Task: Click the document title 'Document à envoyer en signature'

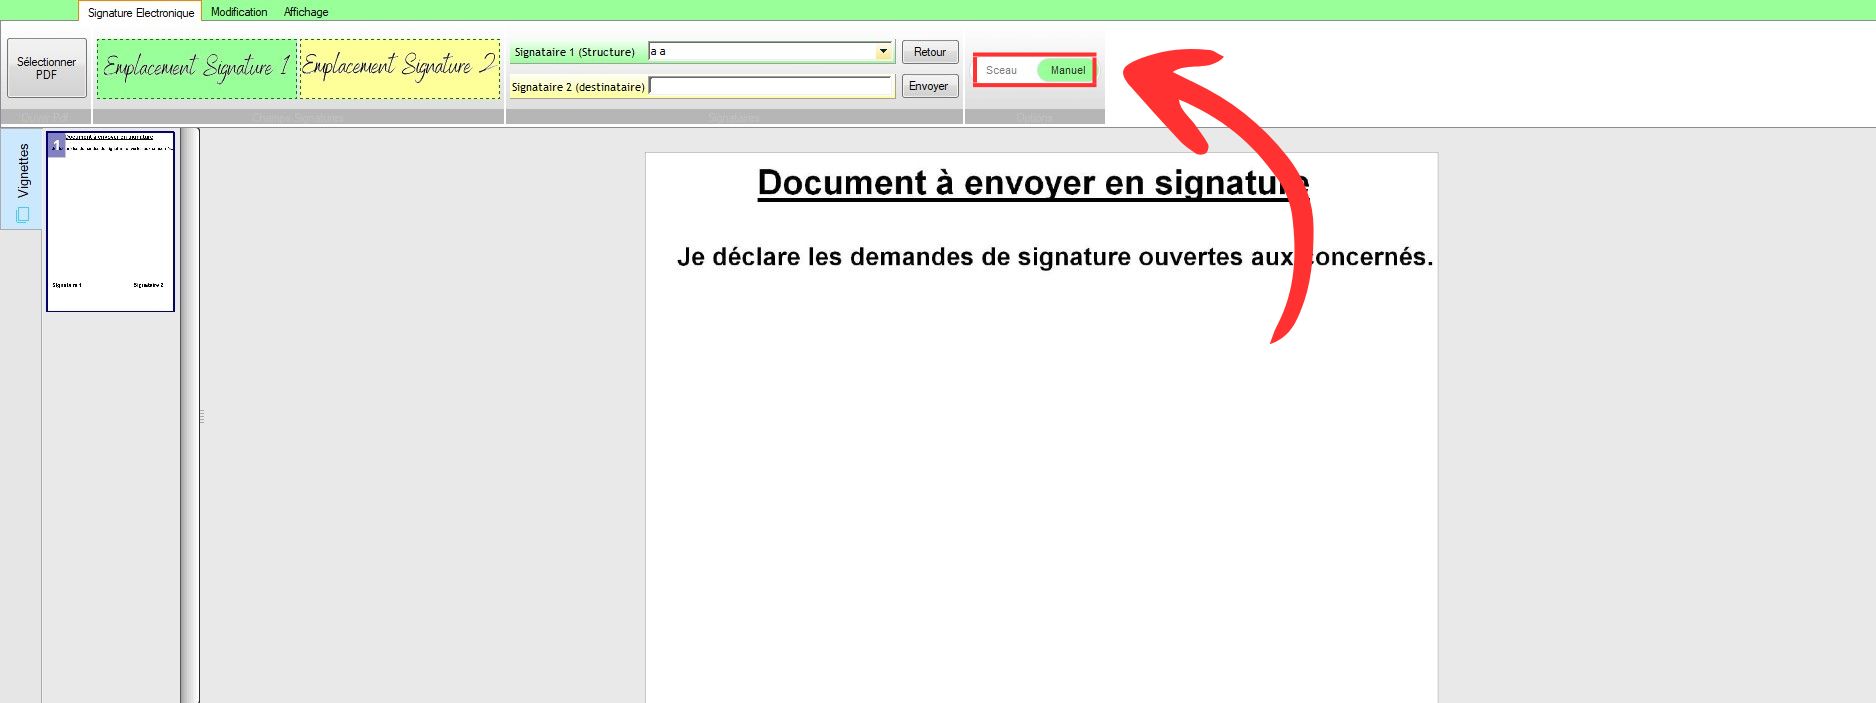Action: 1033,183
